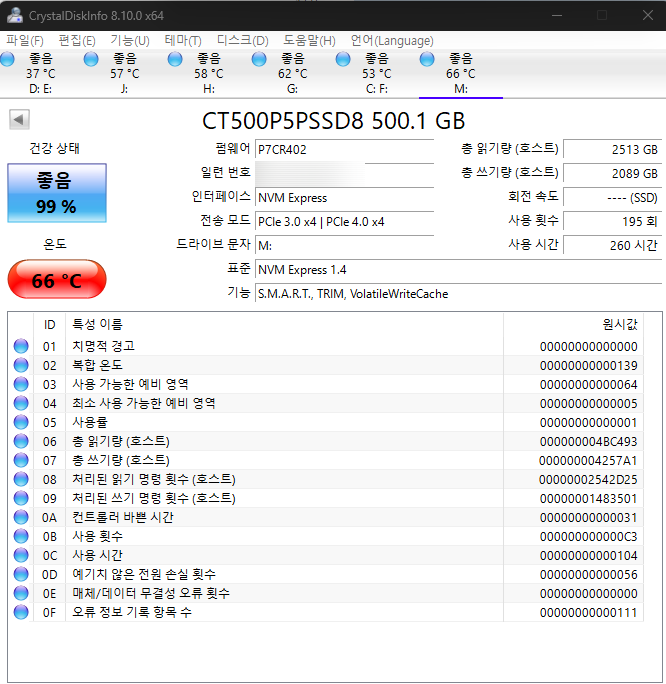Open the 편집(E) menu
Viewport: 666px width, 684px height.
pos(77,41)
